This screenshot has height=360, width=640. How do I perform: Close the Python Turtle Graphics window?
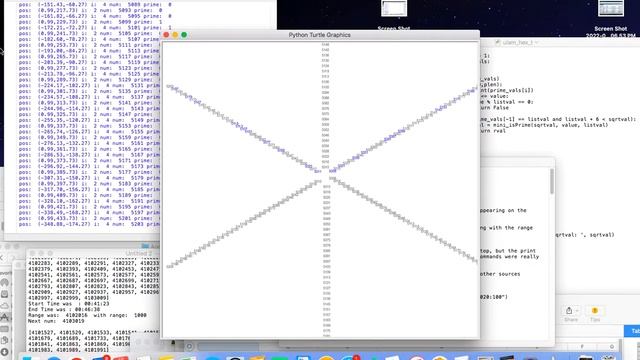[x=166, y=35]
